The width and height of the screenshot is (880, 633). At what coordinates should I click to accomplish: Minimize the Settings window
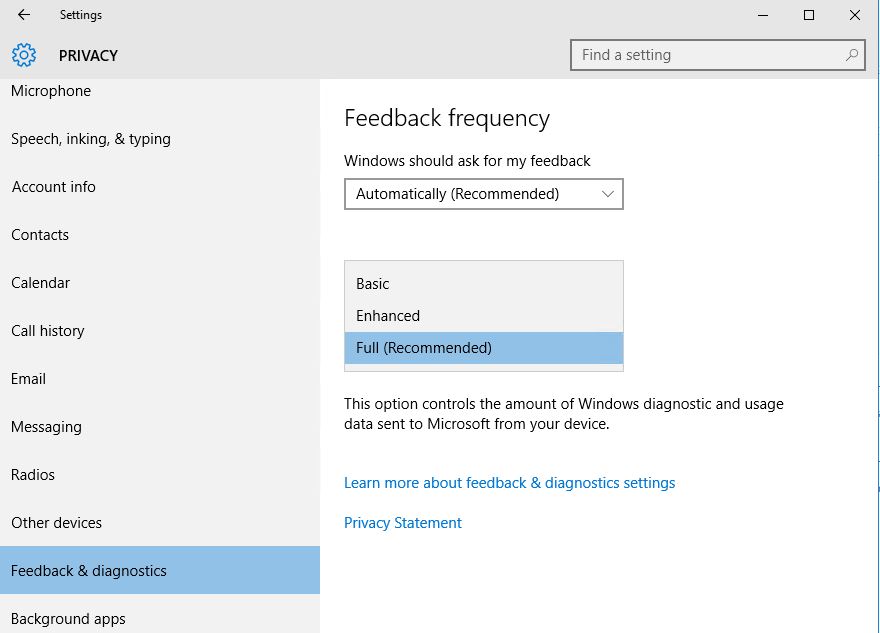point(763,15)
